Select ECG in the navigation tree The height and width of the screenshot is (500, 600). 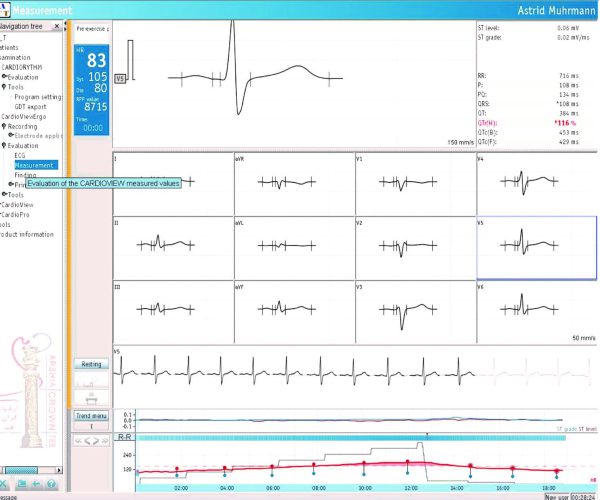[x=20, y=155]
